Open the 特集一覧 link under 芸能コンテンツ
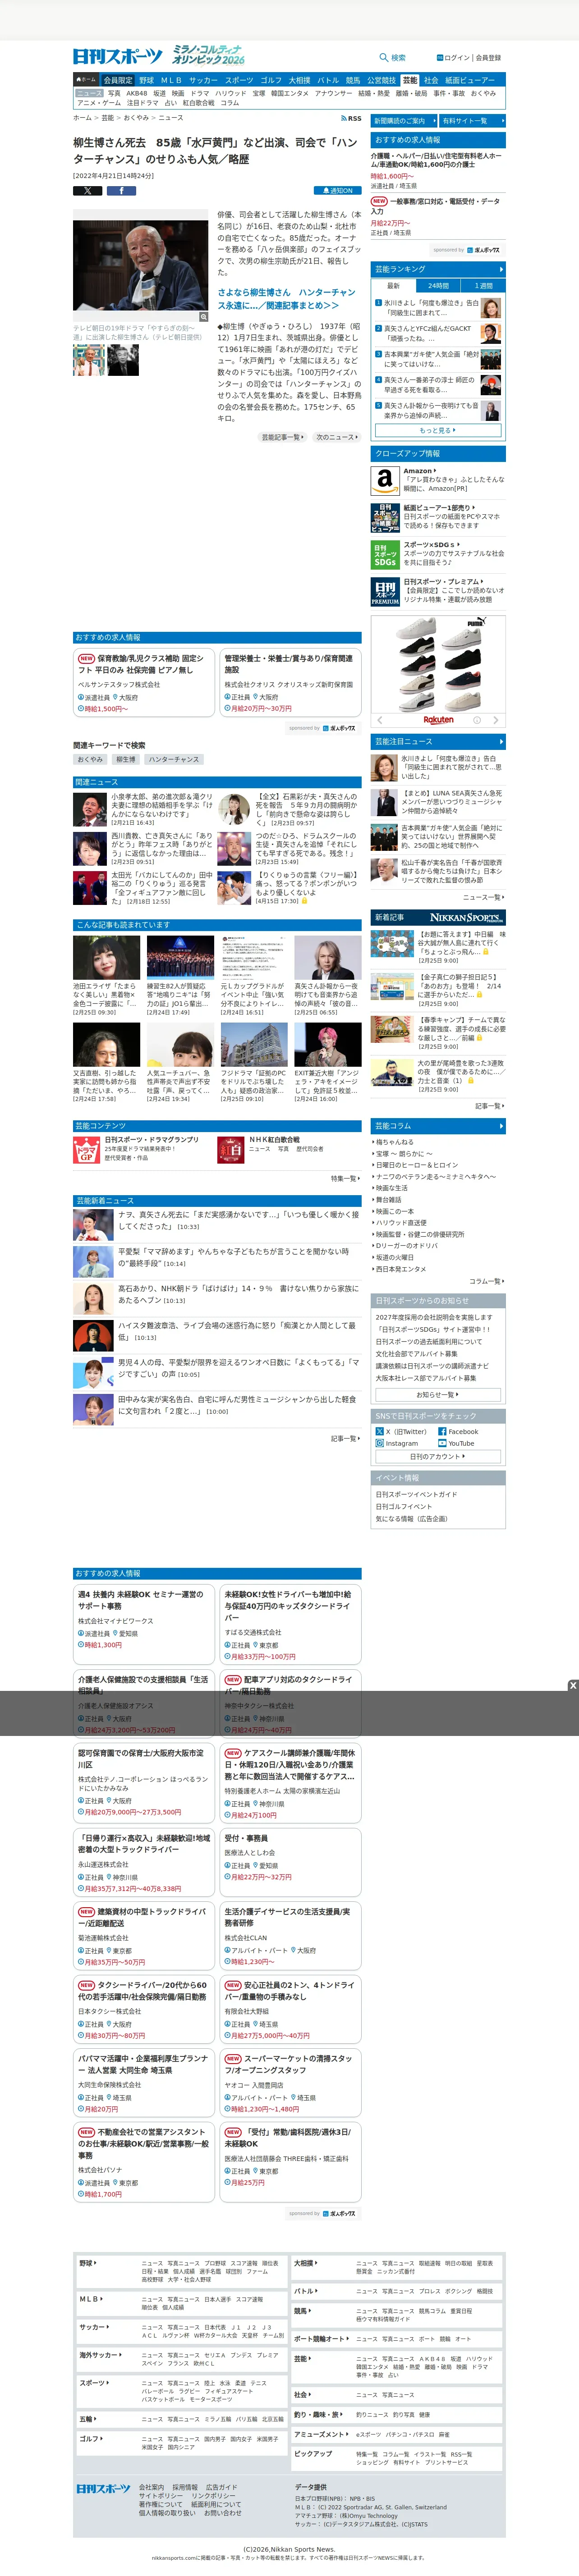This screenshot has width=579, height=2576. coord(345,1178)
